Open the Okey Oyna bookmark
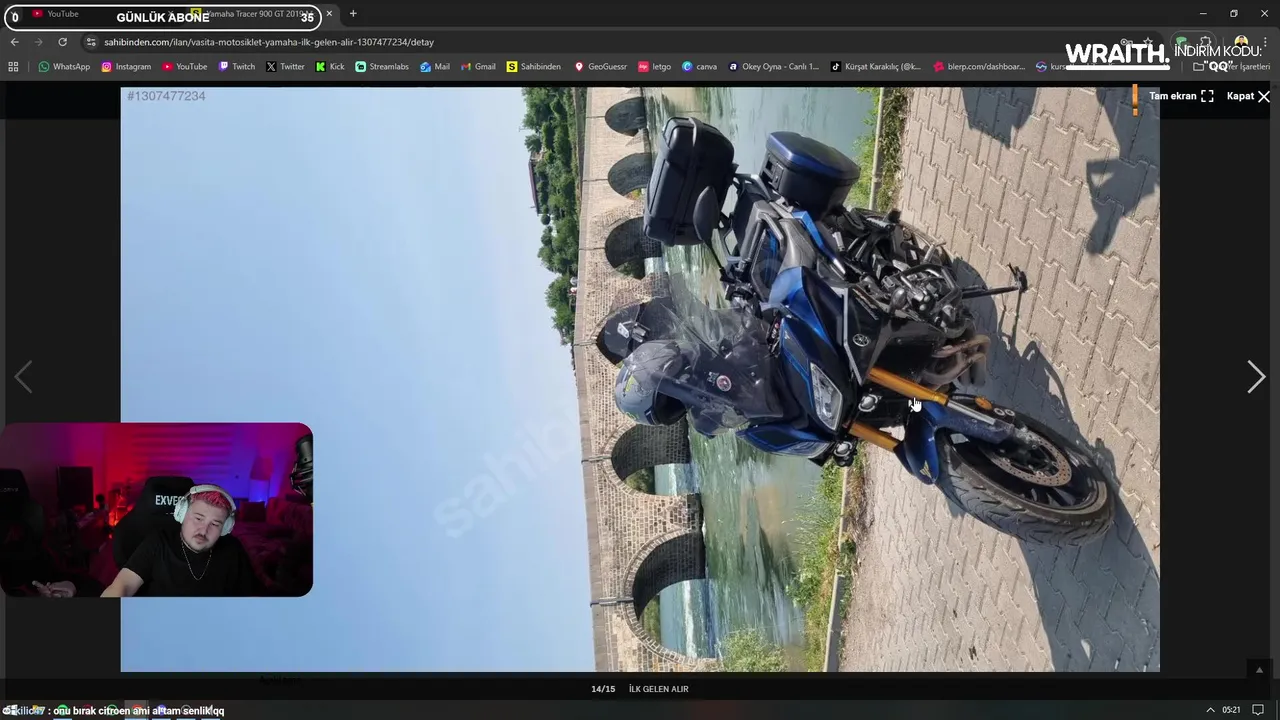Screen dimensions: 1280x720 [773, 67]
